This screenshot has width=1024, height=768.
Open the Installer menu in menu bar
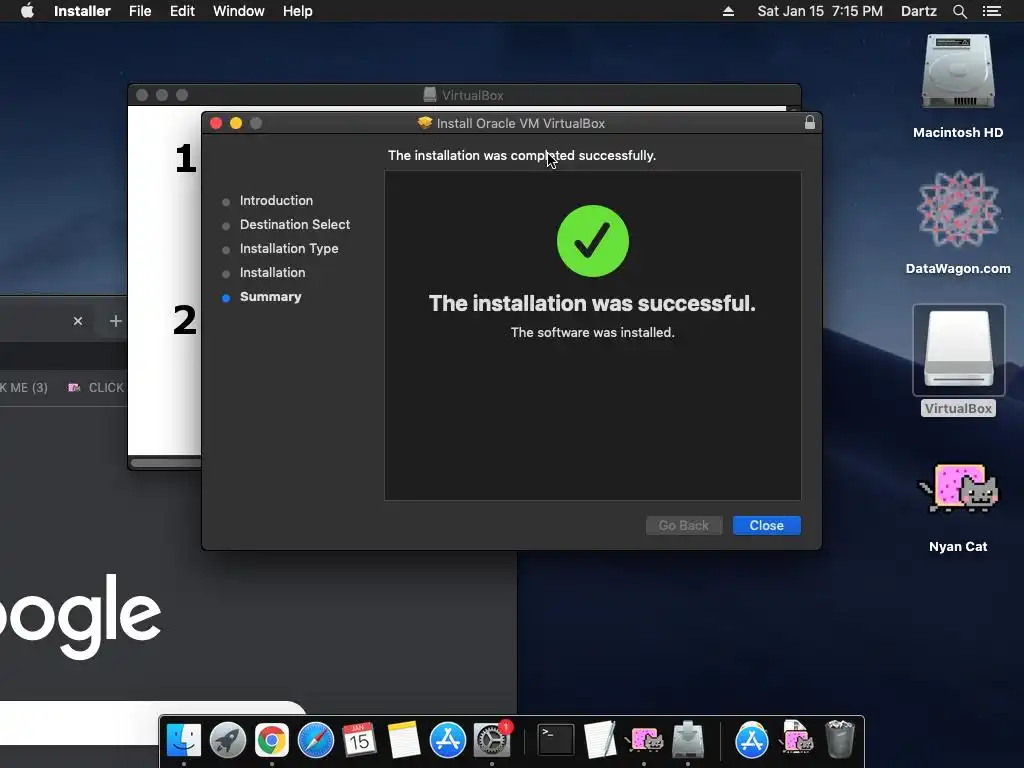[x=82, y=11]
